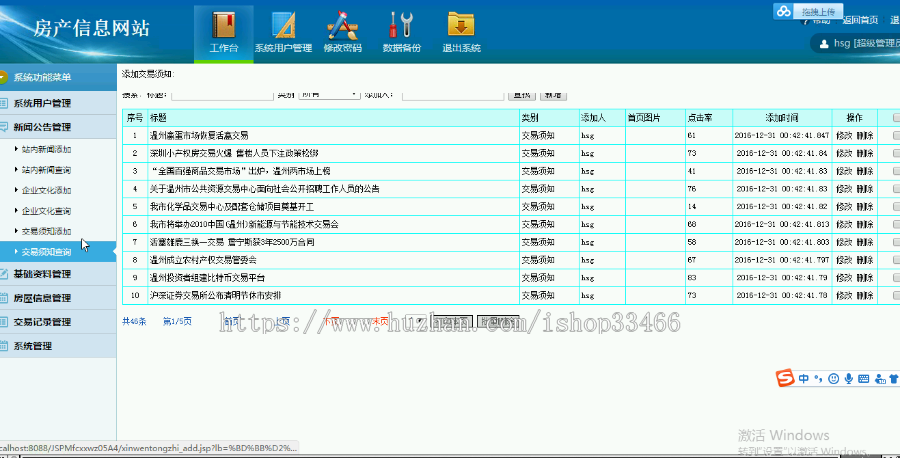
Task: Open 站内新闻添加 menu item
Action: [46, 149]
